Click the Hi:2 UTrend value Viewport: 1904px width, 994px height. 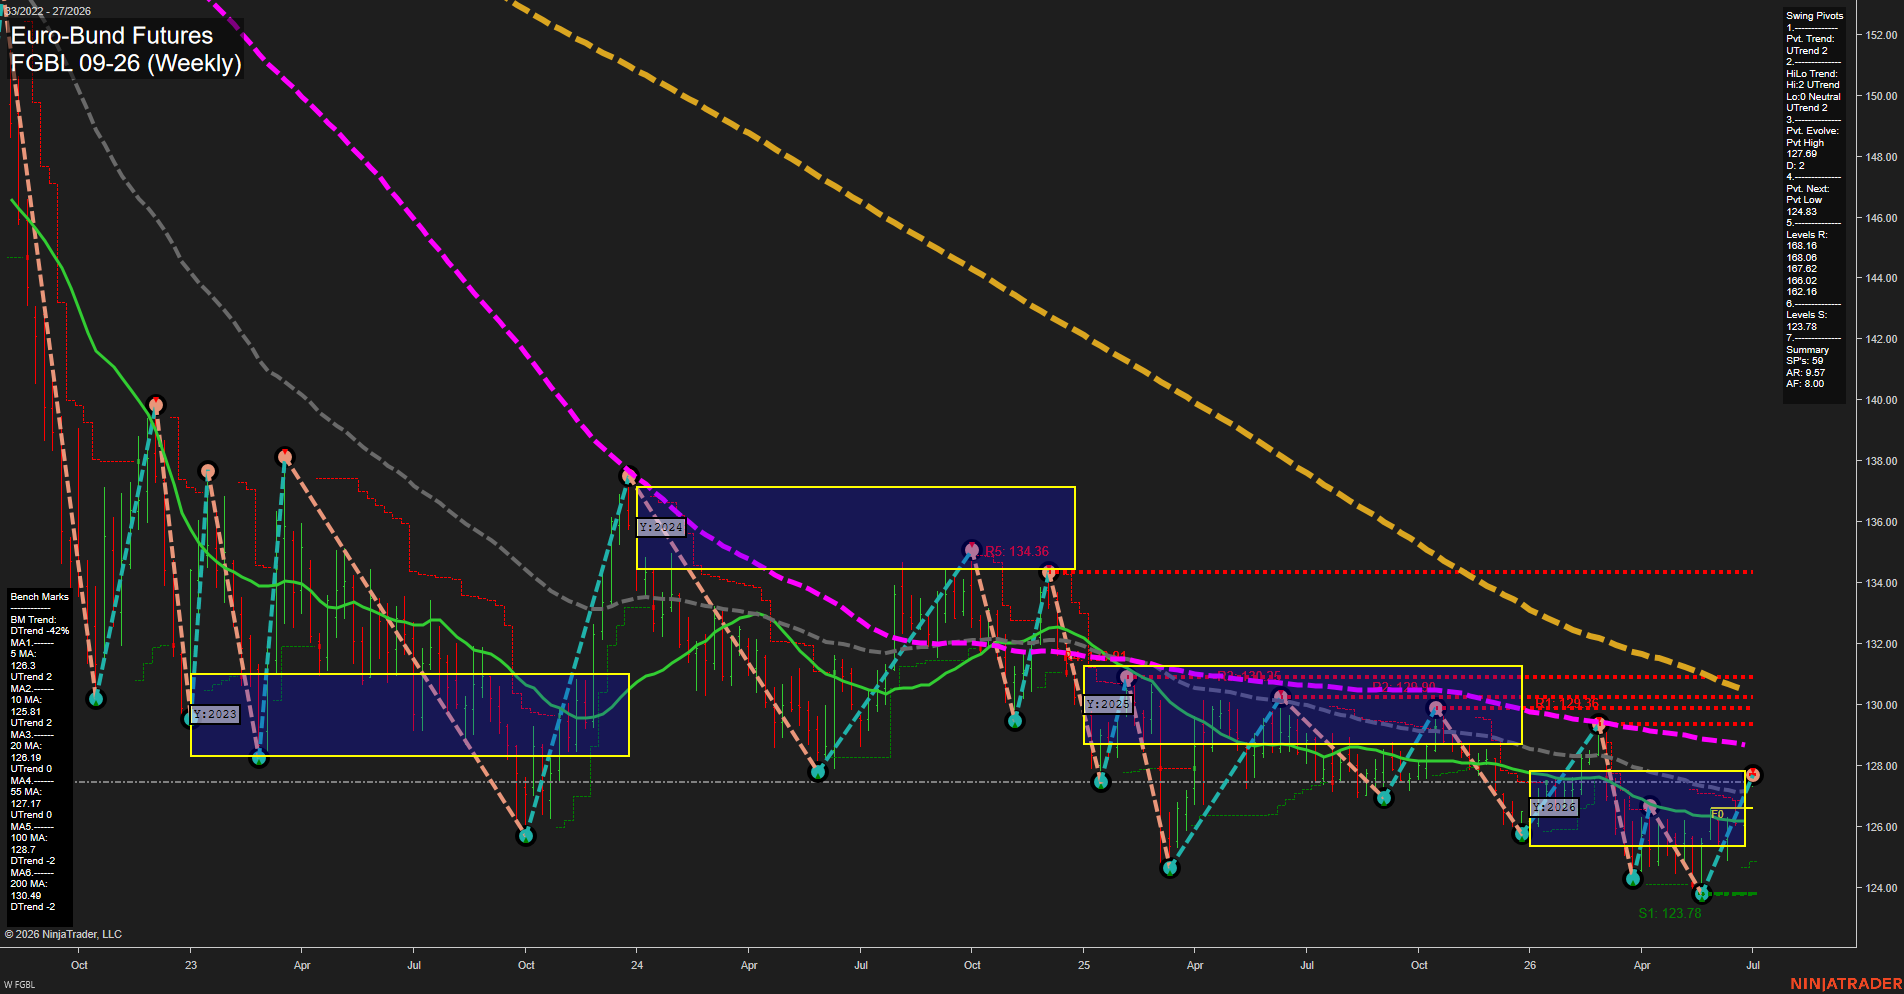point(1813,85)
